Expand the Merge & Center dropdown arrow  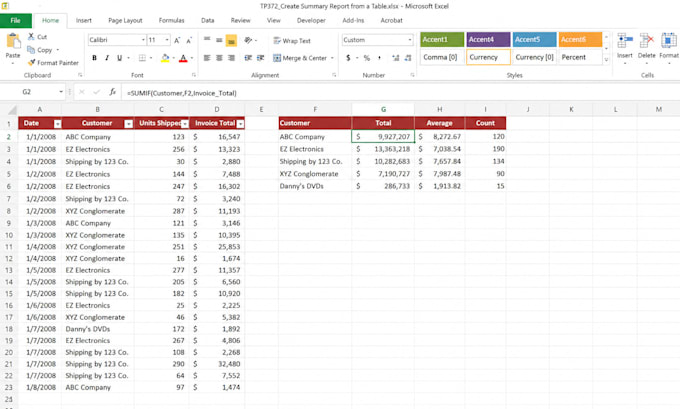click(332, 58)
